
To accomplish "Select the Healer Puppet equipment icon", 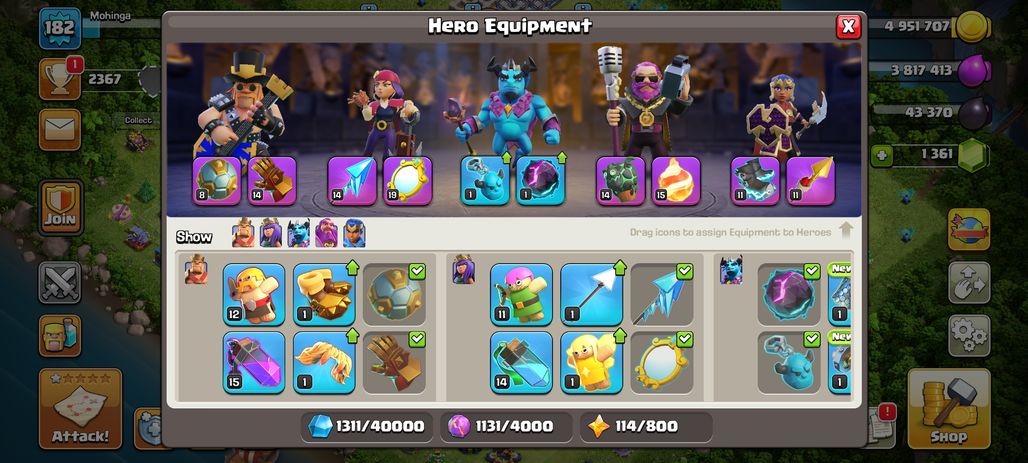I will coord(591,362).
